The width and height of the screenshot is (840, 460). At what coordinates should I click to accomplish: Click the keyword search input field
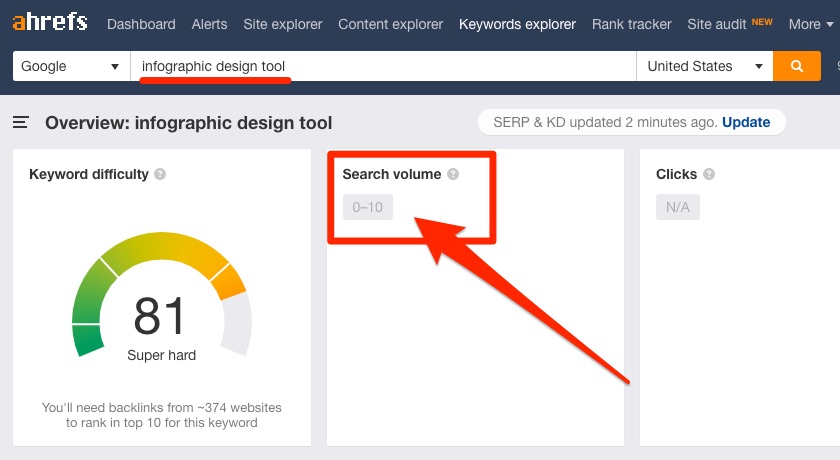pos(383,66)
